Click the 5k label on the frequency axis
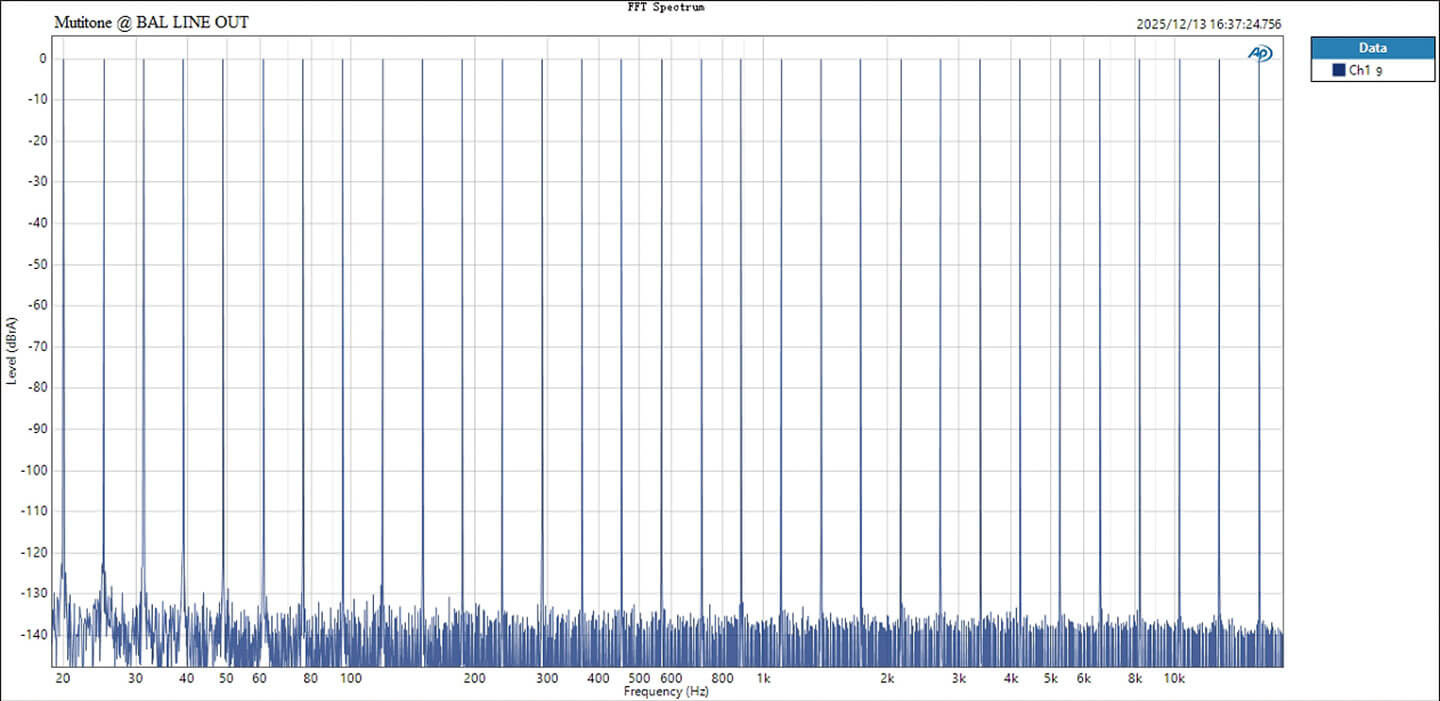The height and width of the screenshot is (701, 1440). click(1051, 679)
